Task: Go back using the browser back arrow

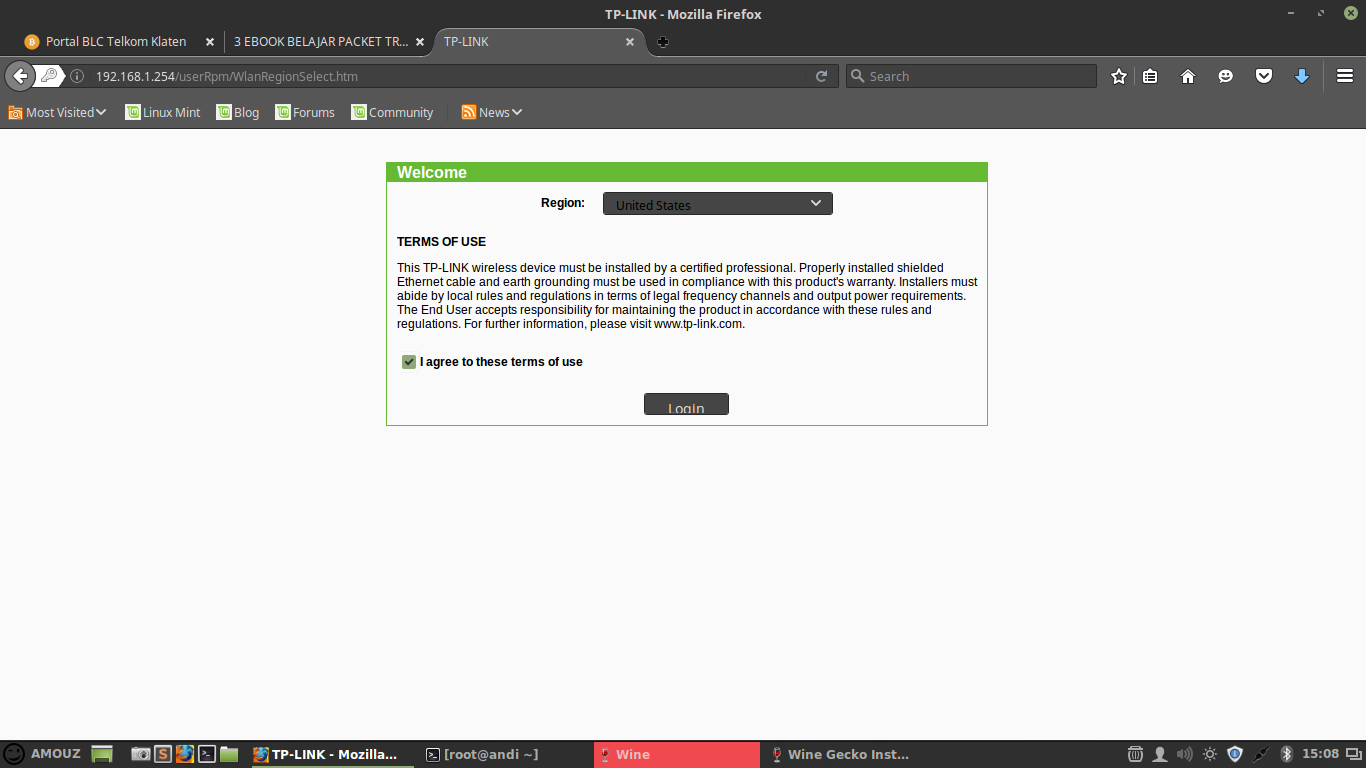Action: (x=20, y=76)
